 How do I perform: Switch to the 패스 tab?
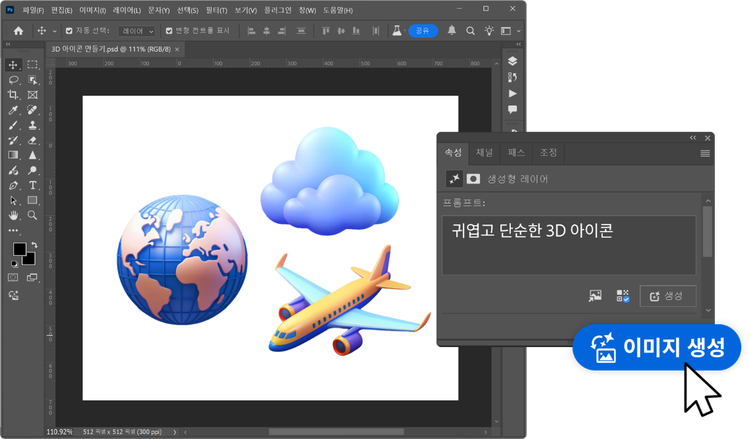516,153
